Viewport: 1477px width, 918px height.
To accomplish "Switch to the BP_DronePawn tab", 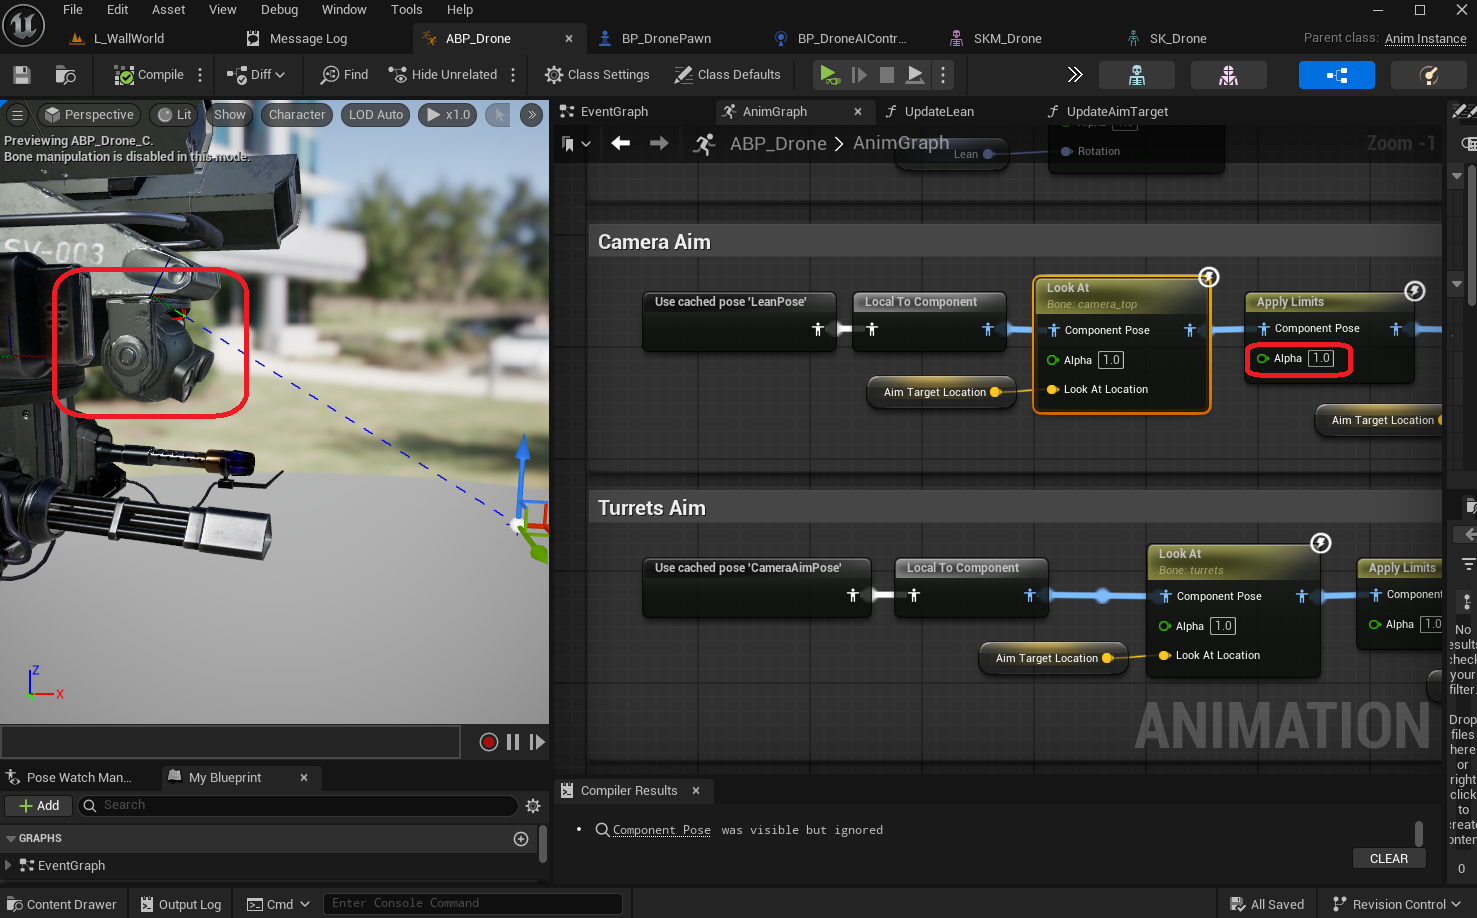I will click(x=666, y=39).
